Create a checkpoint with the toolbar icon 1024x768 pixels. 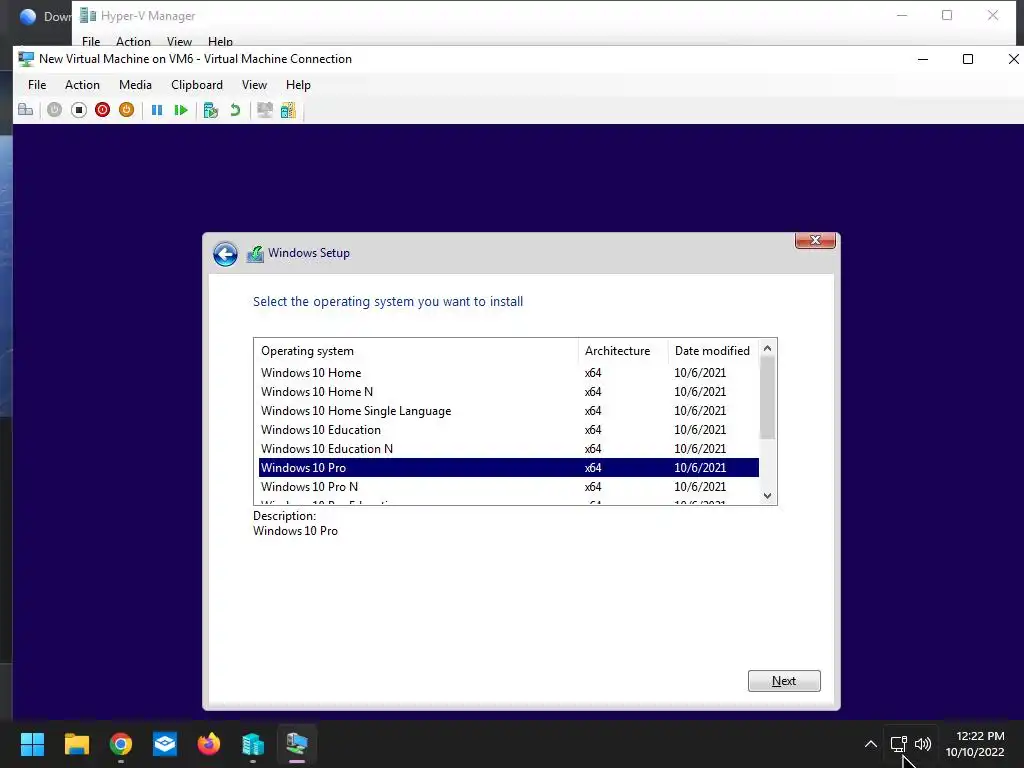point(210,110)
